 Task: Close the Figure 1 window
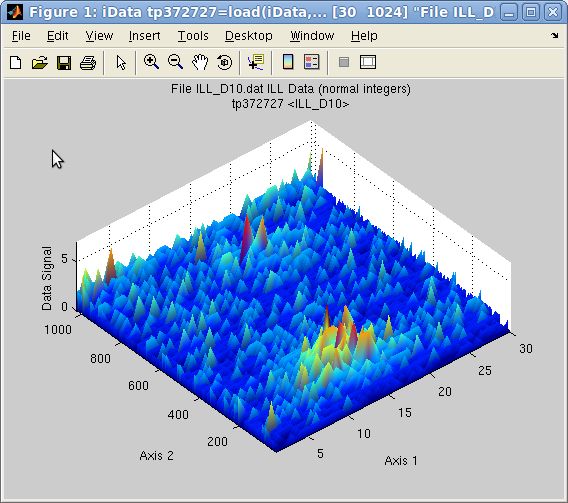coord(553,12)
